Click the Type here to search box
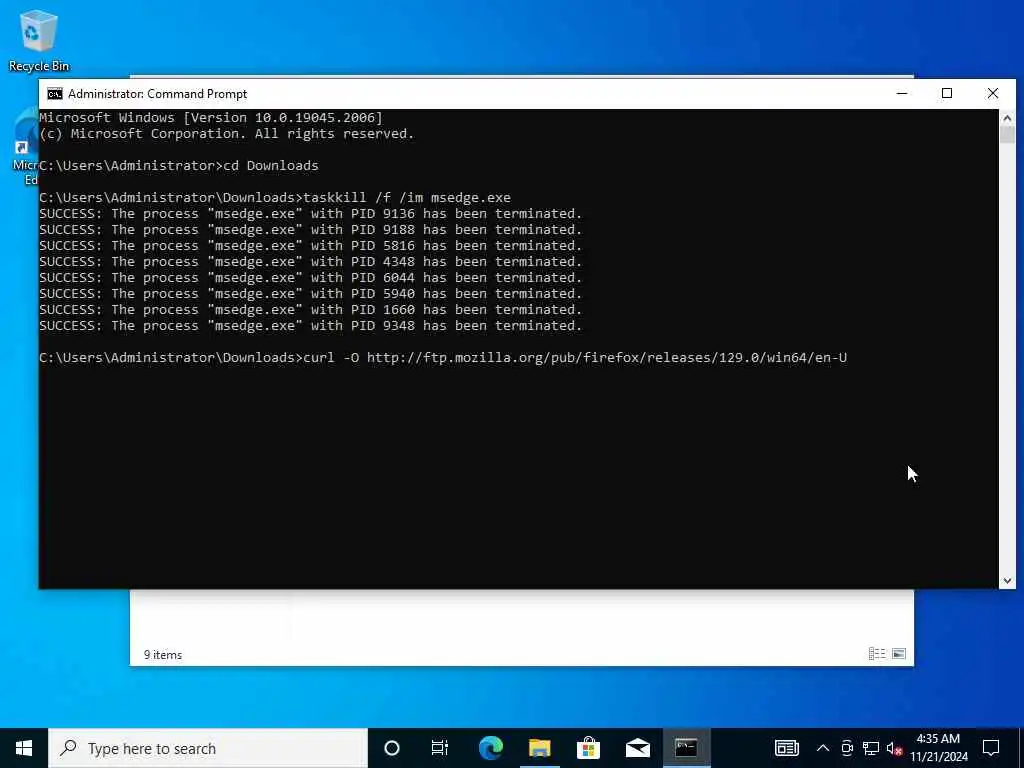 pyautogui.click(x=208, y=748)
